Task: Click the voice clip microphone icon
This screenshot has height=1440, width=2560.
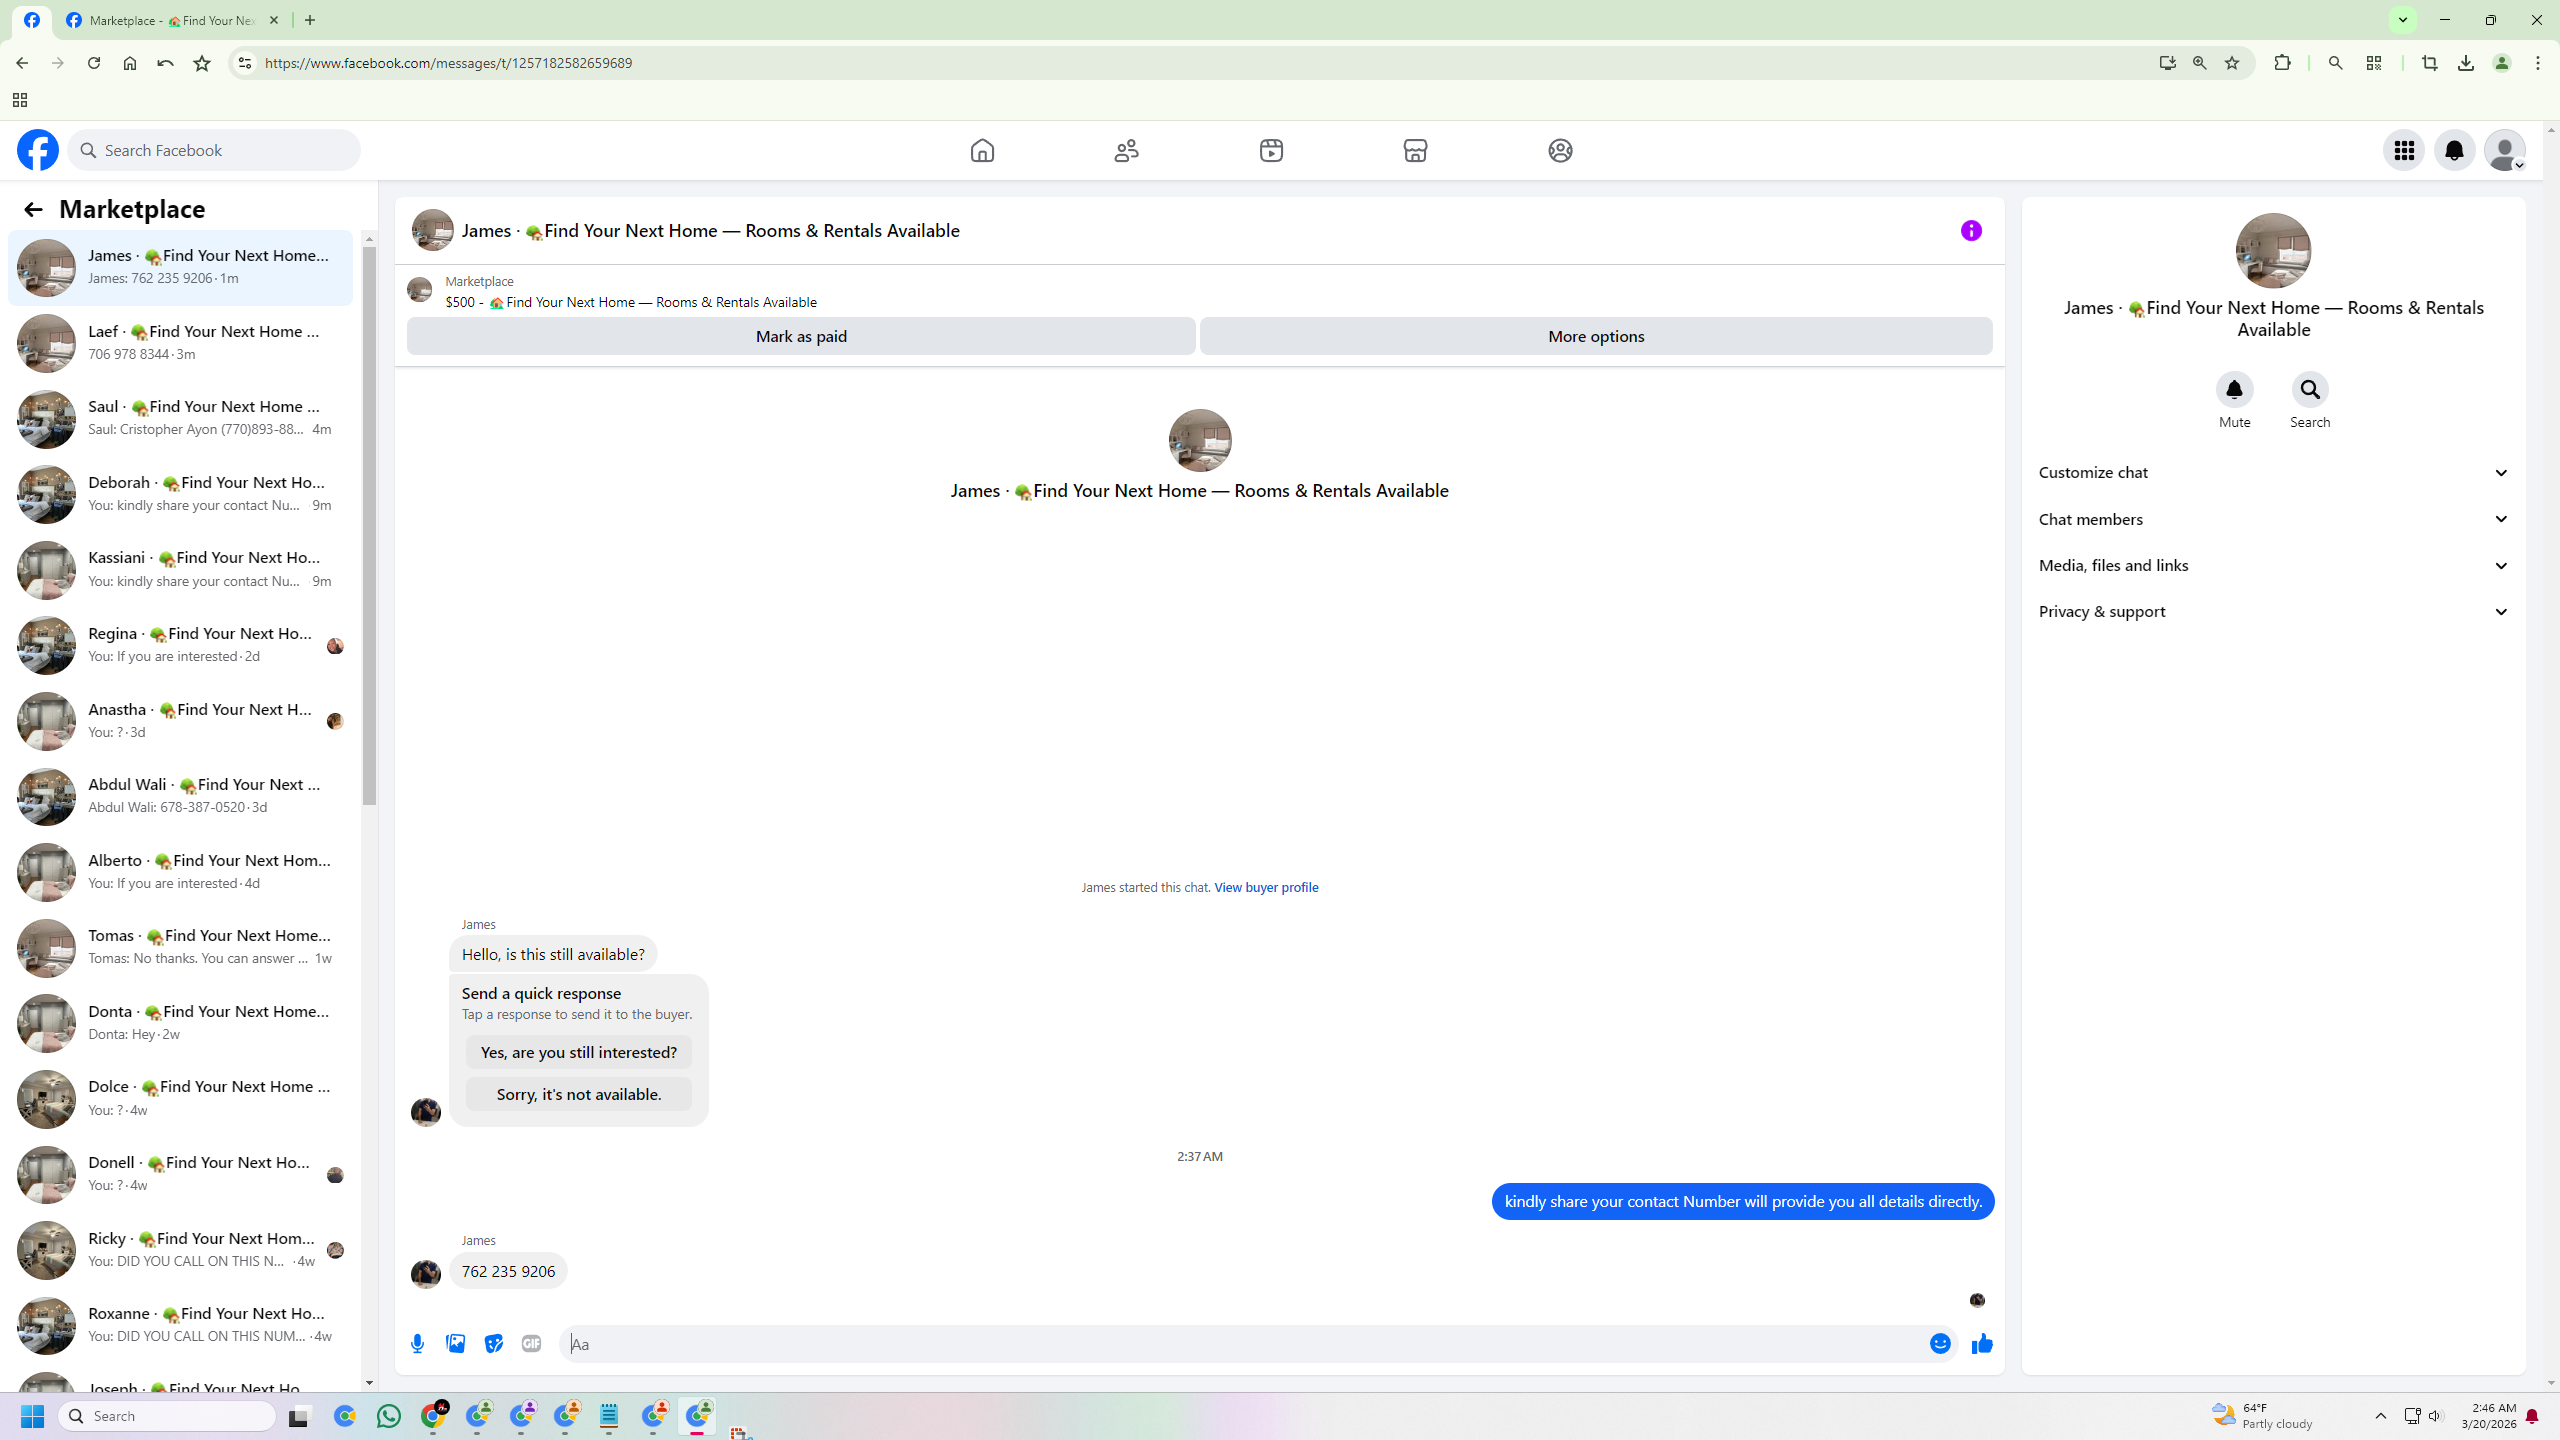Action: (x=418, y=1344)
